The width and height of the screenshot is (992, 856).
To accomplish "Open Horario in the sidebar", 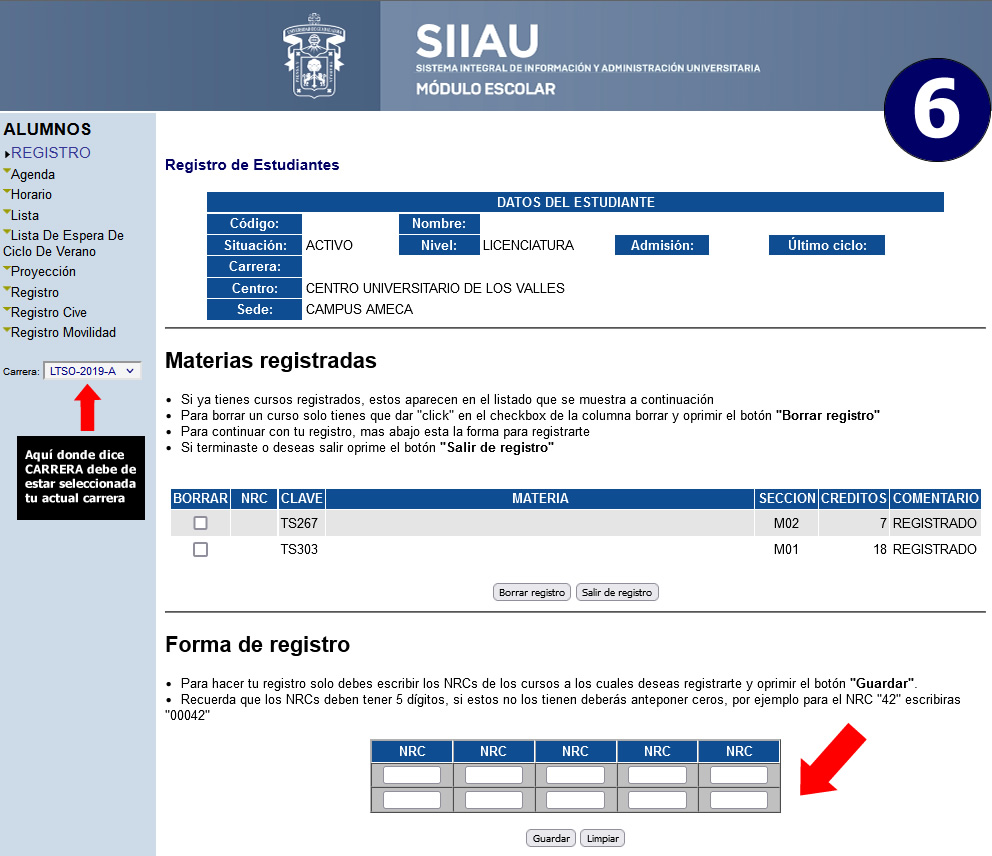I will click(31, 195).
